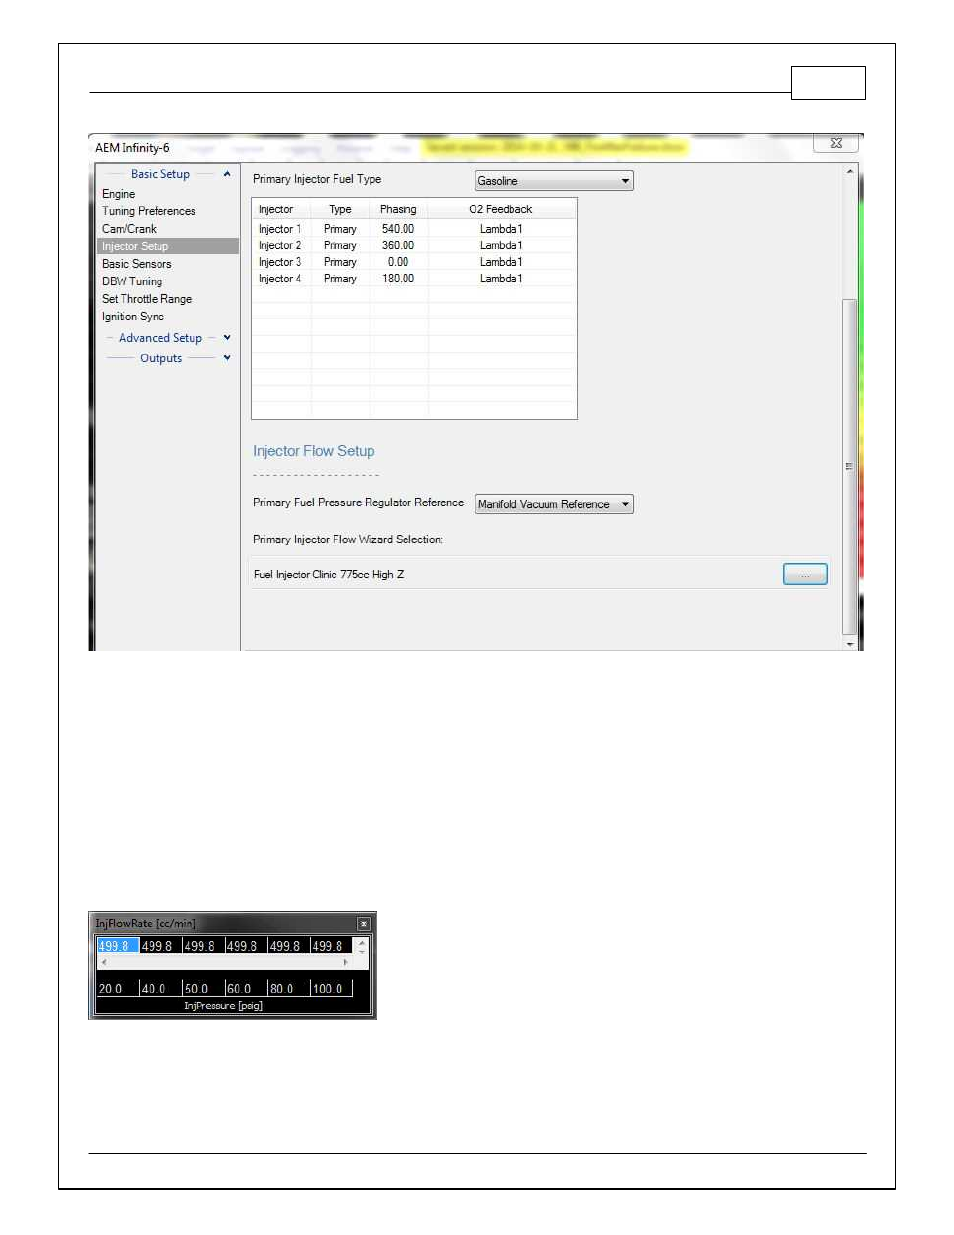Select the Injector 4 row name

pos(280,279)
